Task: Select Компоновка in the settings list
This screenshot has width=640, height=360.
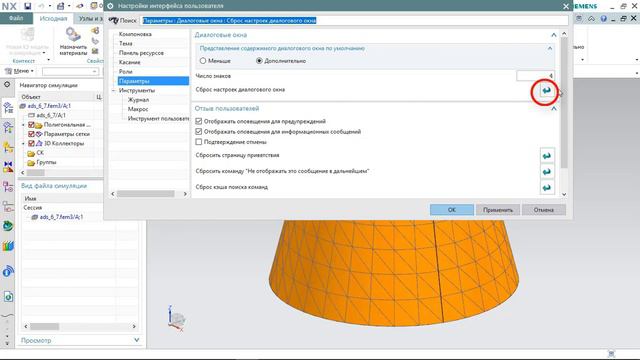Action: pyautogui.click(x=136, y=34)
